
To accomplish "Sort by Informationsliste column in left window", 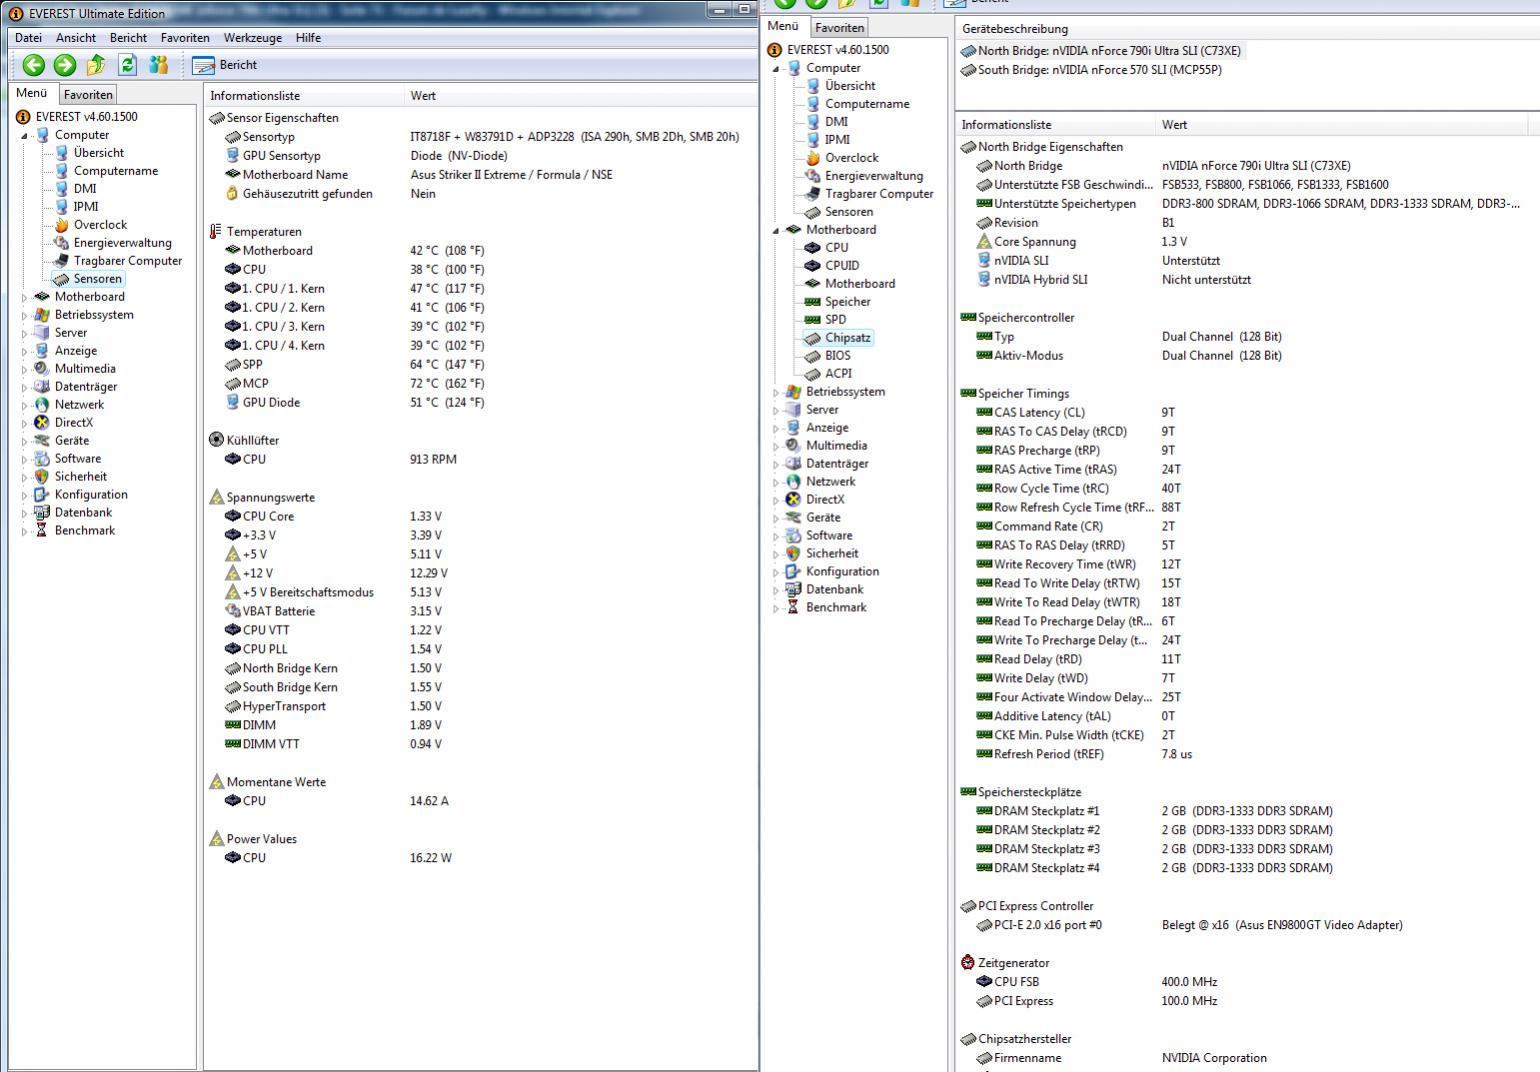I will [x=304, y=96].
